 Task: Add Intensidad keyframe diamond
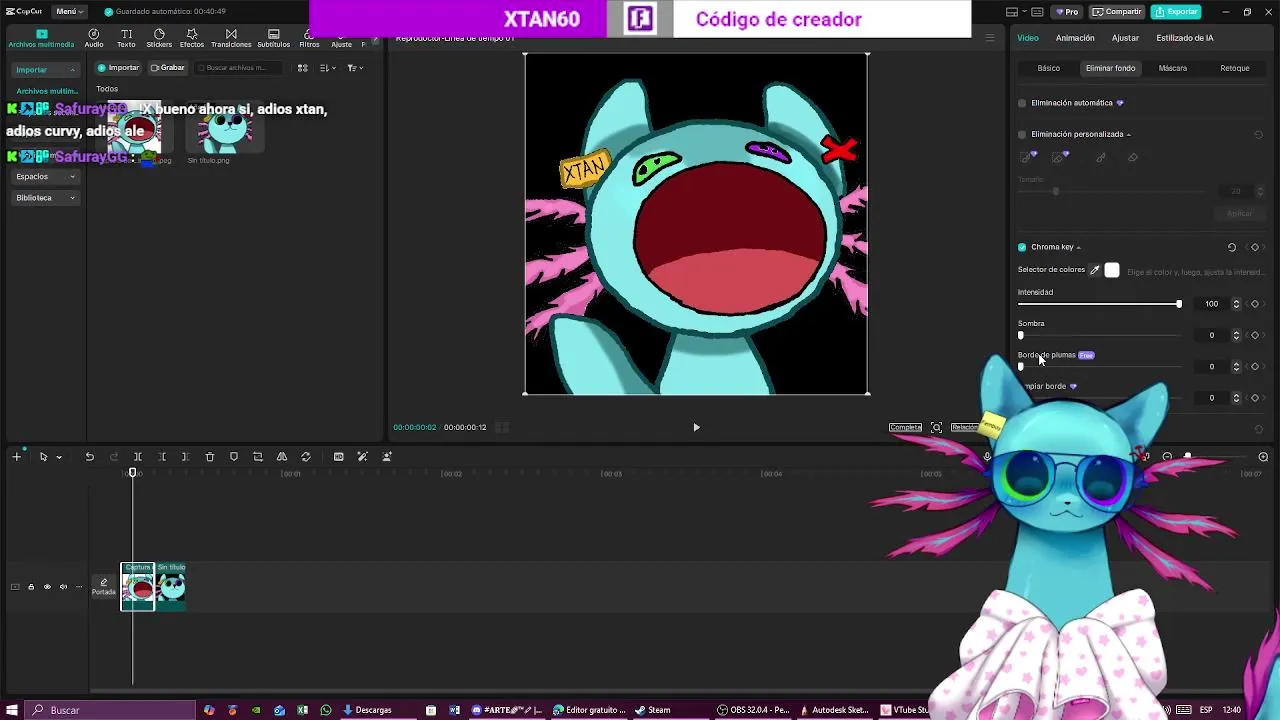1255,304
